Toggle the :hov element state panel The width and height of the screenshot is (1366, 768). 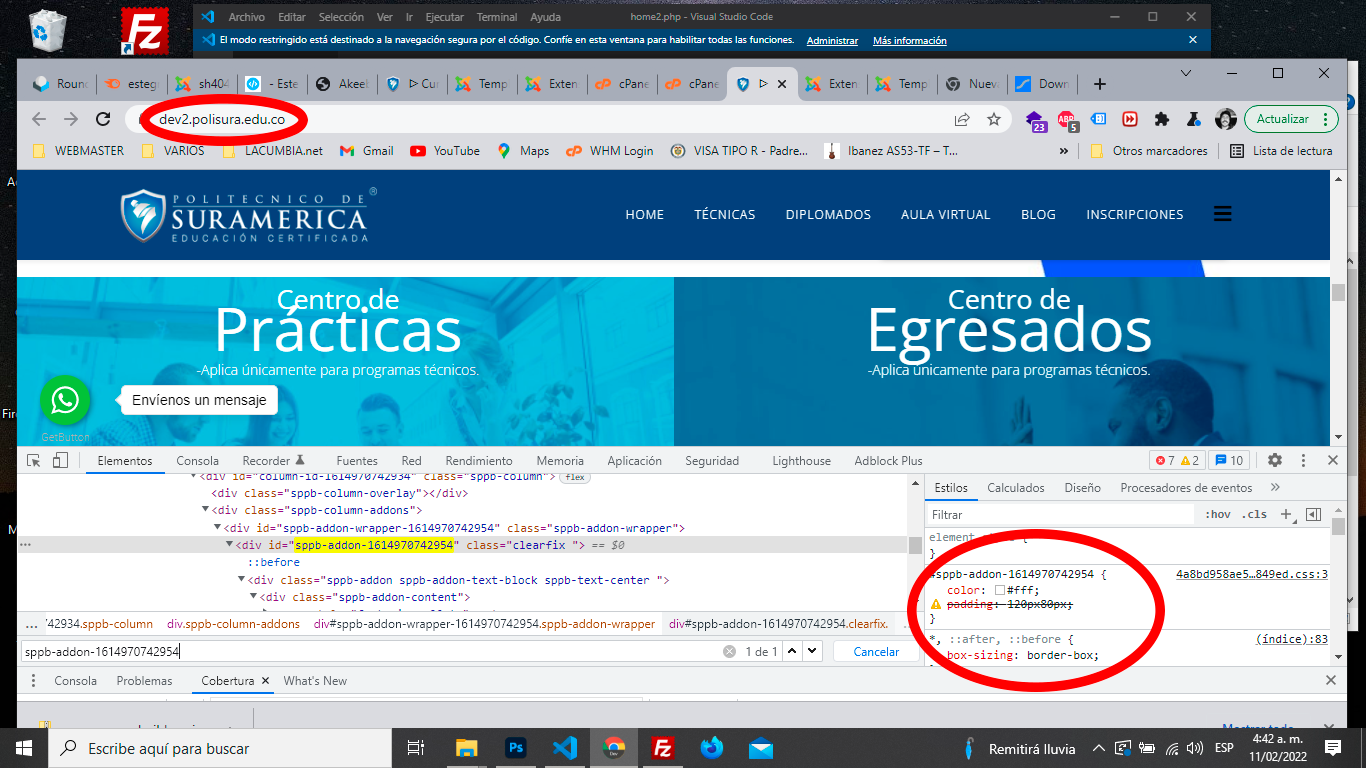(1218, 514)
